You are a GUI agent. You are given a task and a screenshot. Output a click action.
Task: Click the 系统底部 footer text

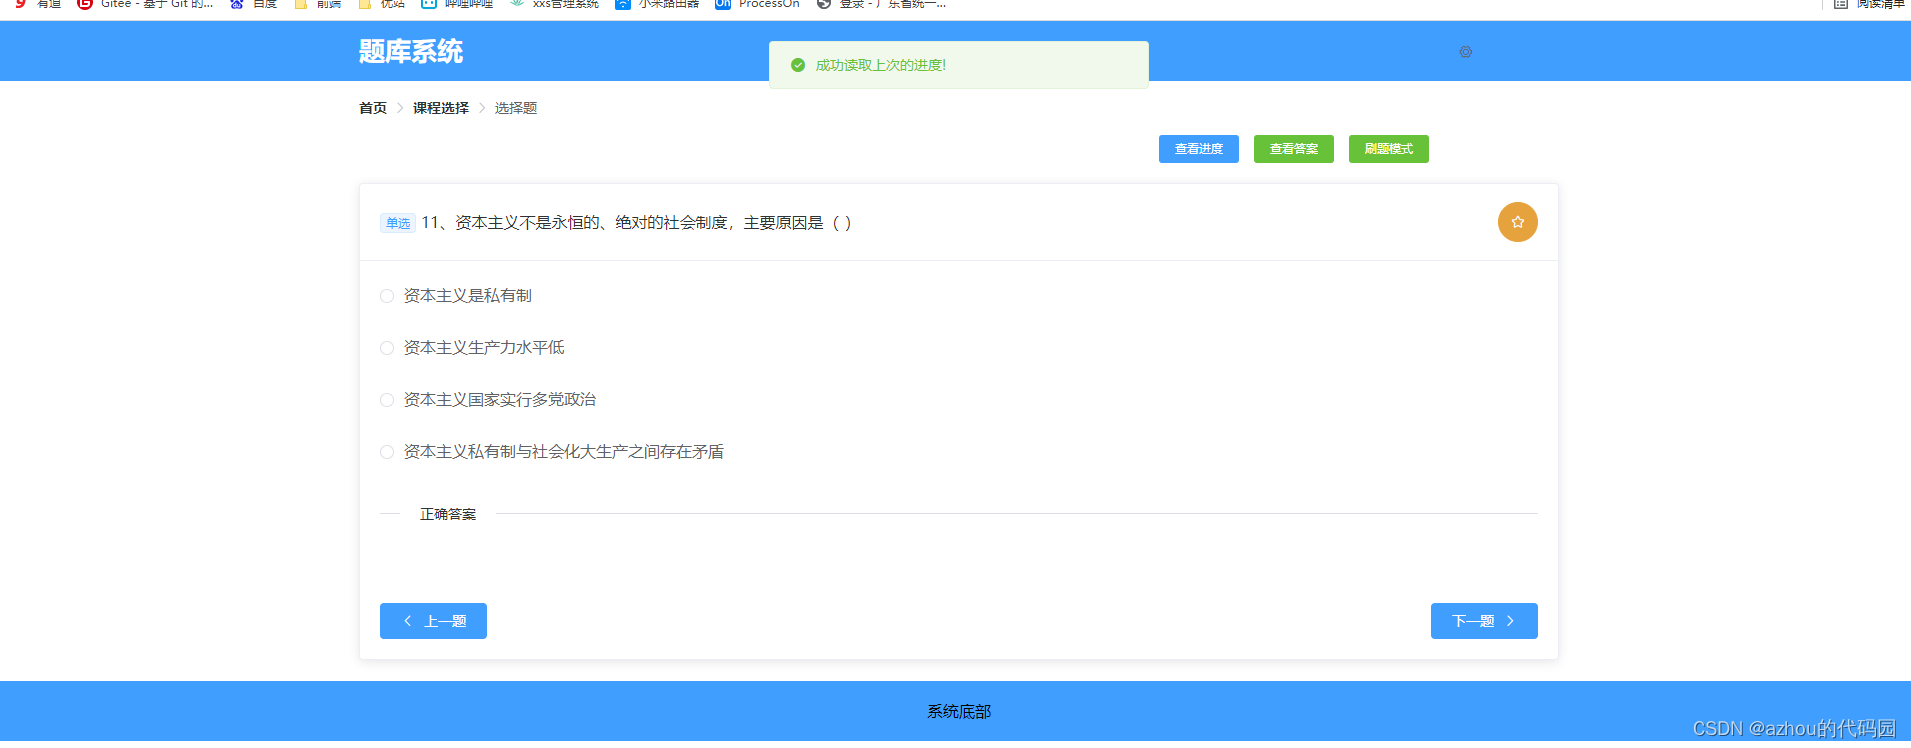959,712
